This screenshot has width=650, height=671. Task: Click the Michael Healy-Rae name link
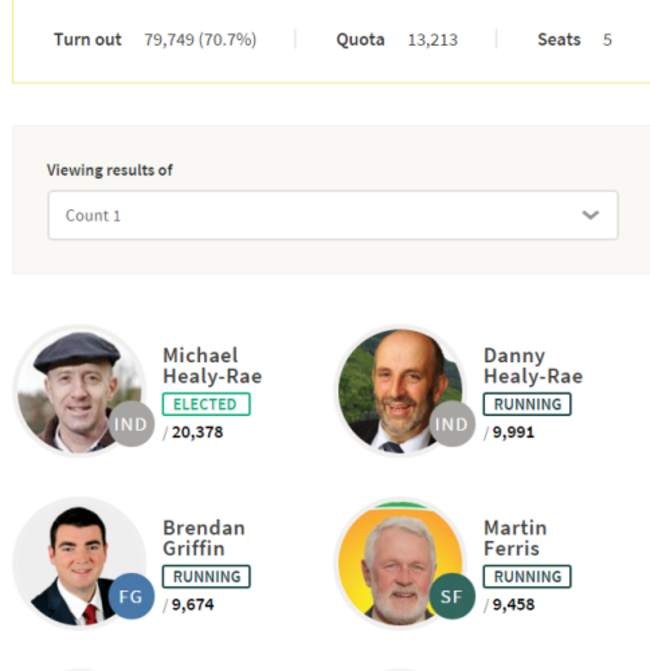point(212,366)
